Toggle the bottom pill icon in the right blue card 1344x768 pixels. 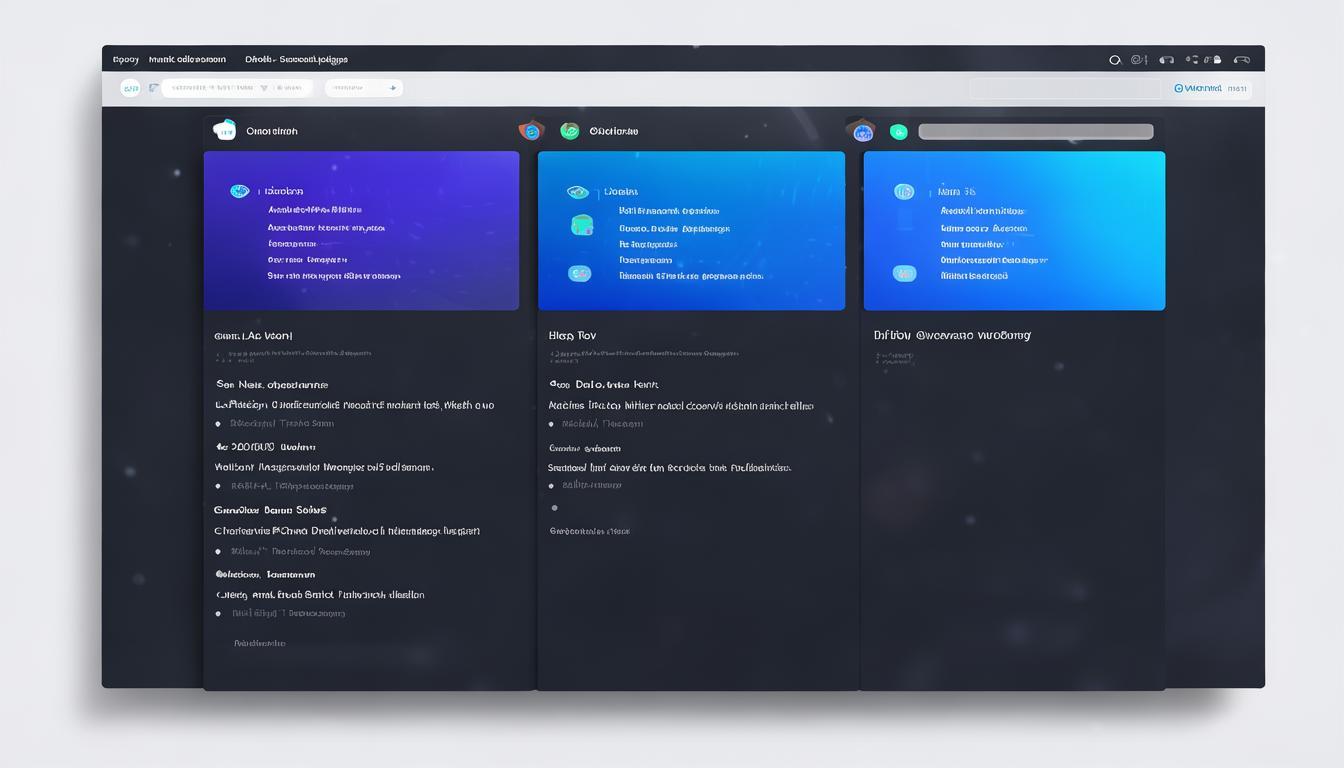(x=904, y=274)
